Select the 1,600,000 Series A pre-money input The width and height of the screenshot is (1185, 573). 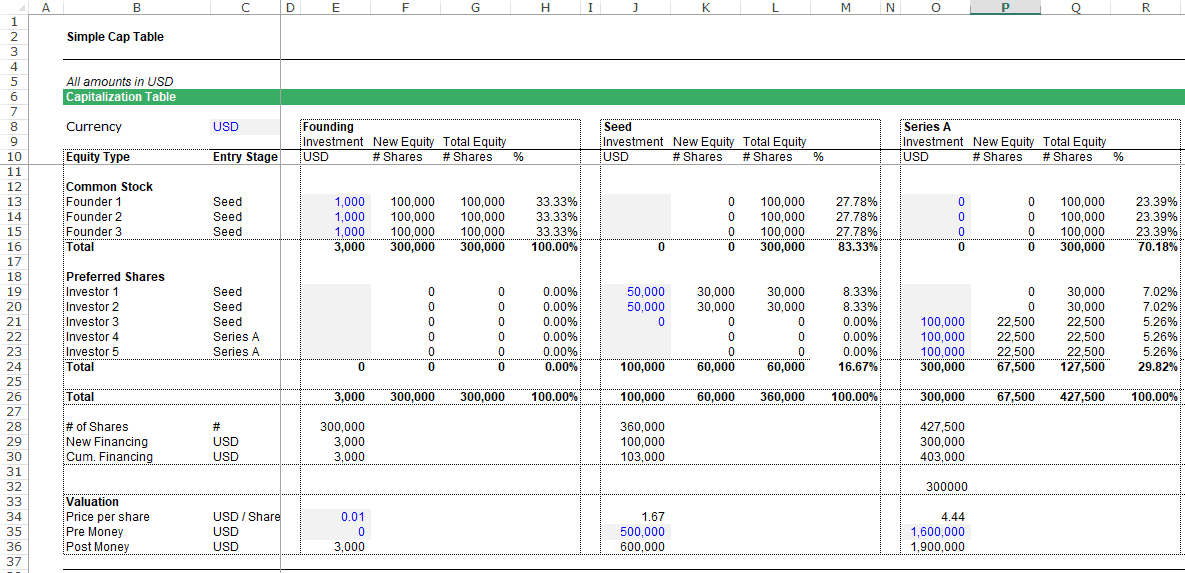point(936,531)
